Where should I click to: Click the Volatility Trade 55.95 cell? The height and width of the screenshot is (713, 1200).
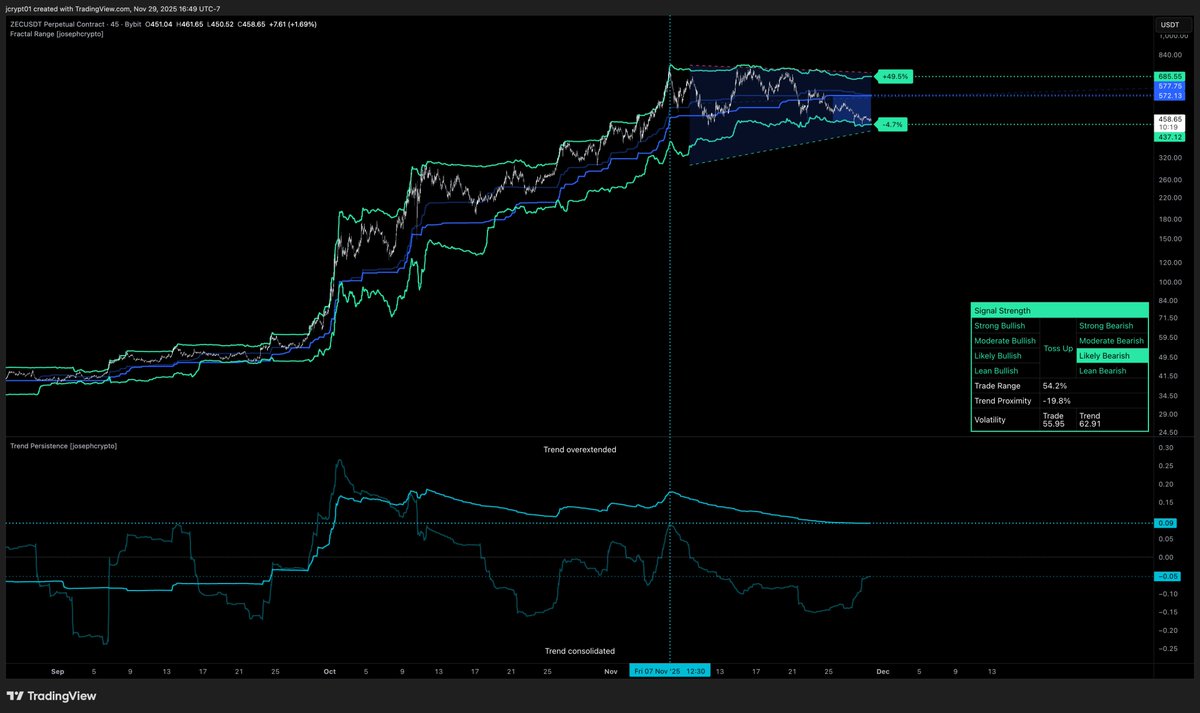click(x=1058, y=420)
